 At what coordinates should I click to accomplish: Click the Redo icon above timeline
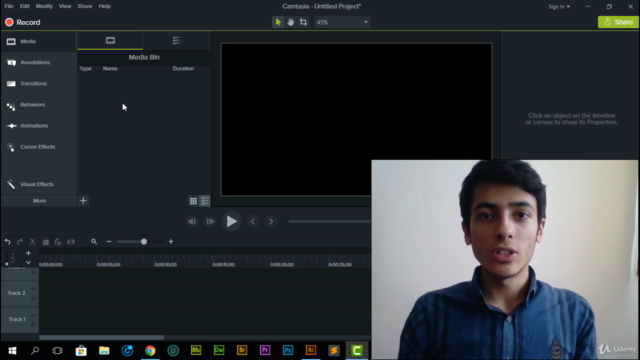[20, 242]
